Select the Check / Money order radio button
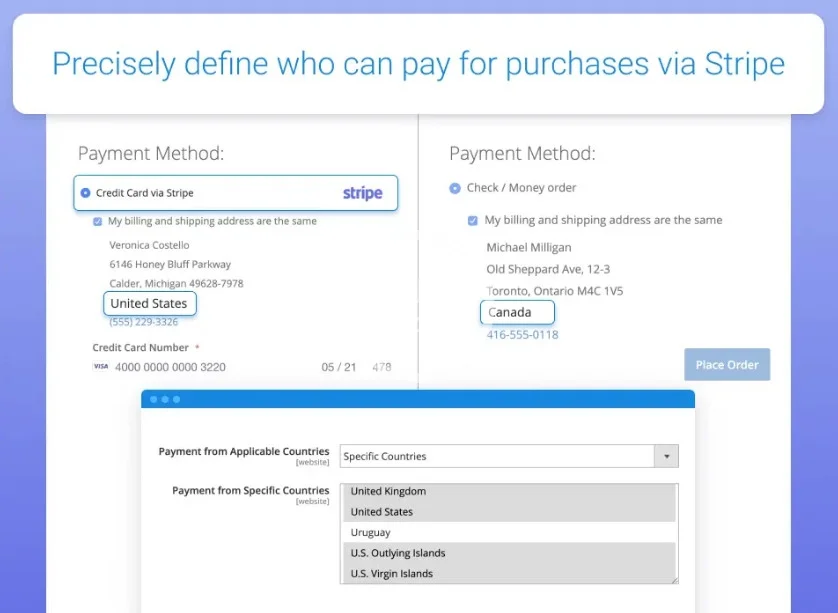Image resolution: width=838 pixels, height=613 pixels. point(455,188)
